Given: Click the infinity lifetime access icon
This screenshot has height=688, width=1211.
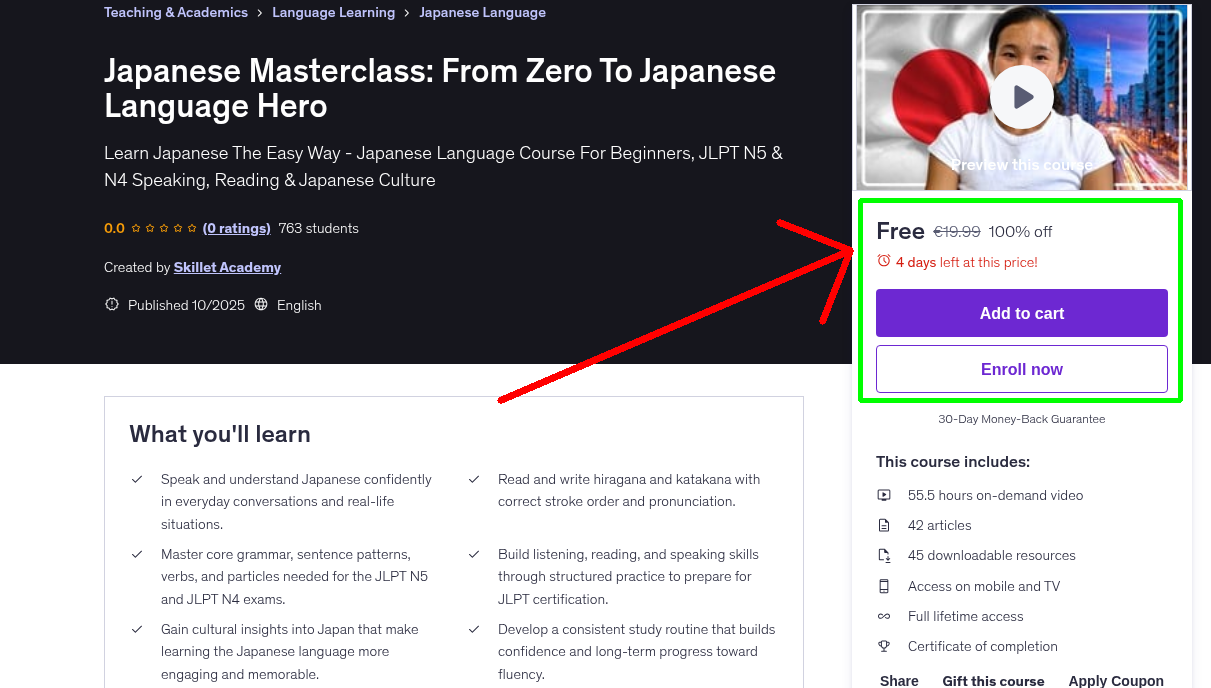Looking at the screenshot, I should [x=884, y=616].
